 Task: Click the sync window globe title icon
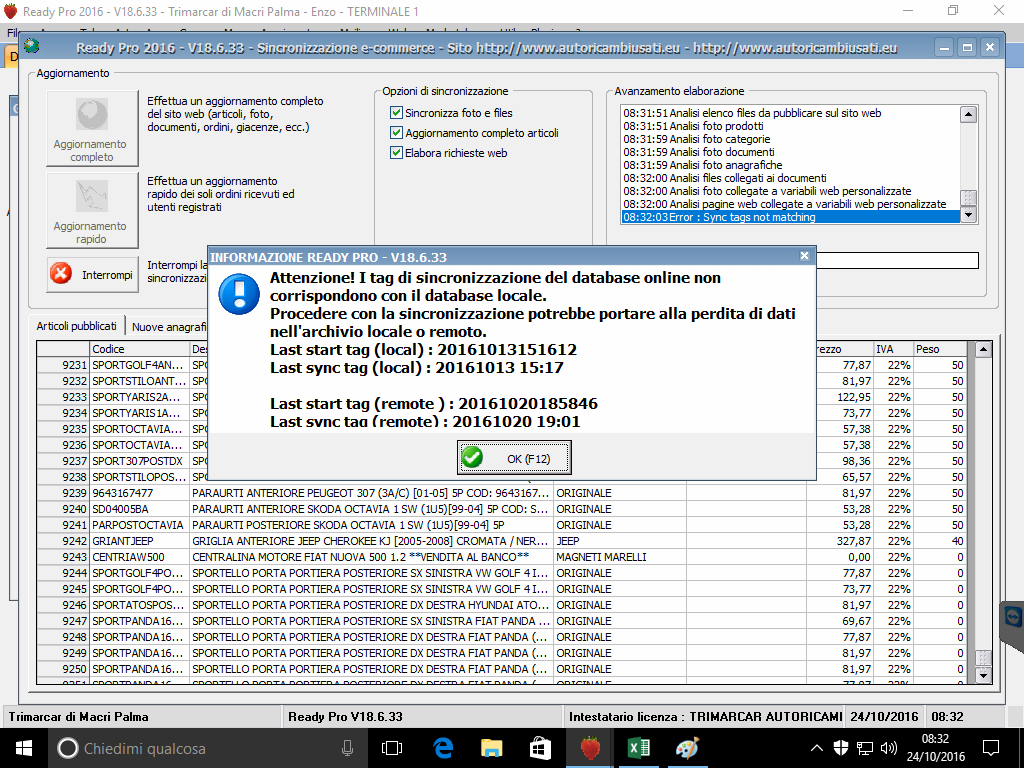31,47
